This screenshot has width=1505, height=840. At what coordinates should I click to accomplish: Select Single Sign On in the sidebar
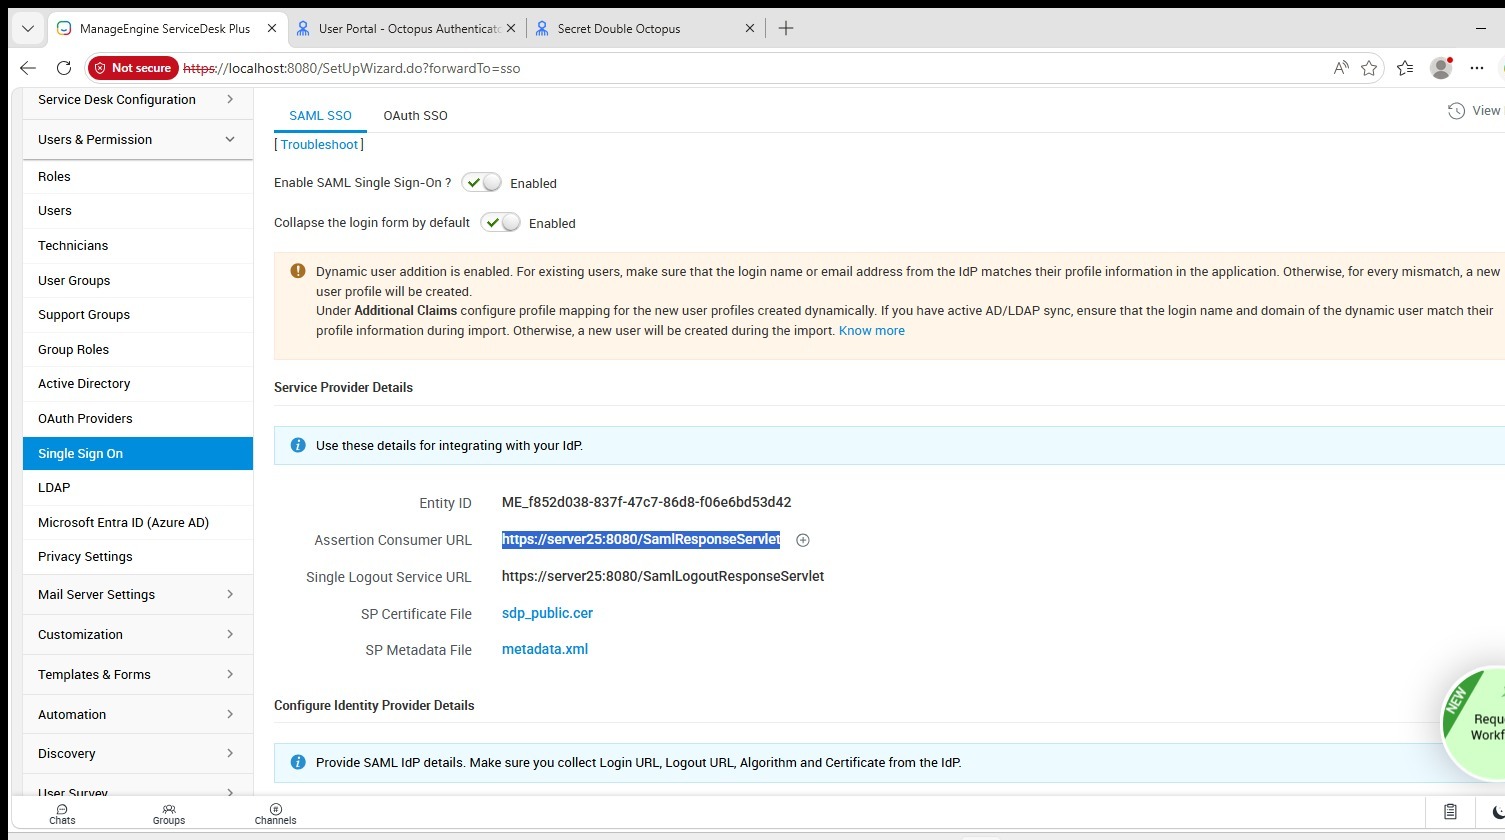[x=138, y=454]
